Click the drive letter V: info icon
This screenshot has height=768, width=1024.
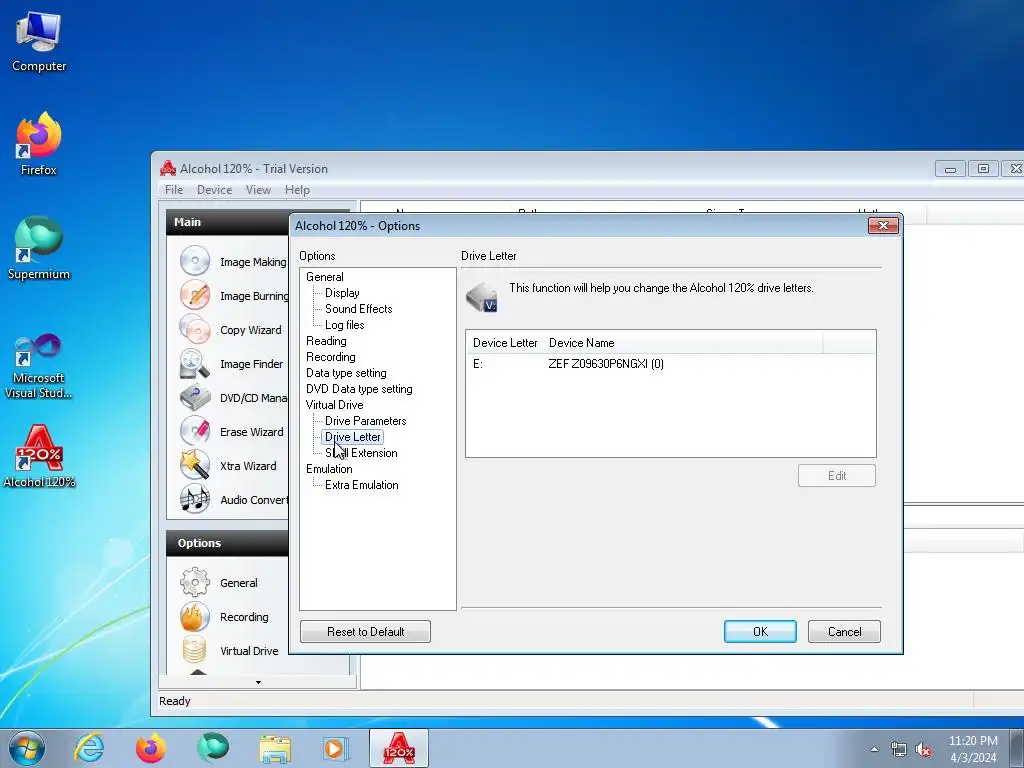point(482,297)
